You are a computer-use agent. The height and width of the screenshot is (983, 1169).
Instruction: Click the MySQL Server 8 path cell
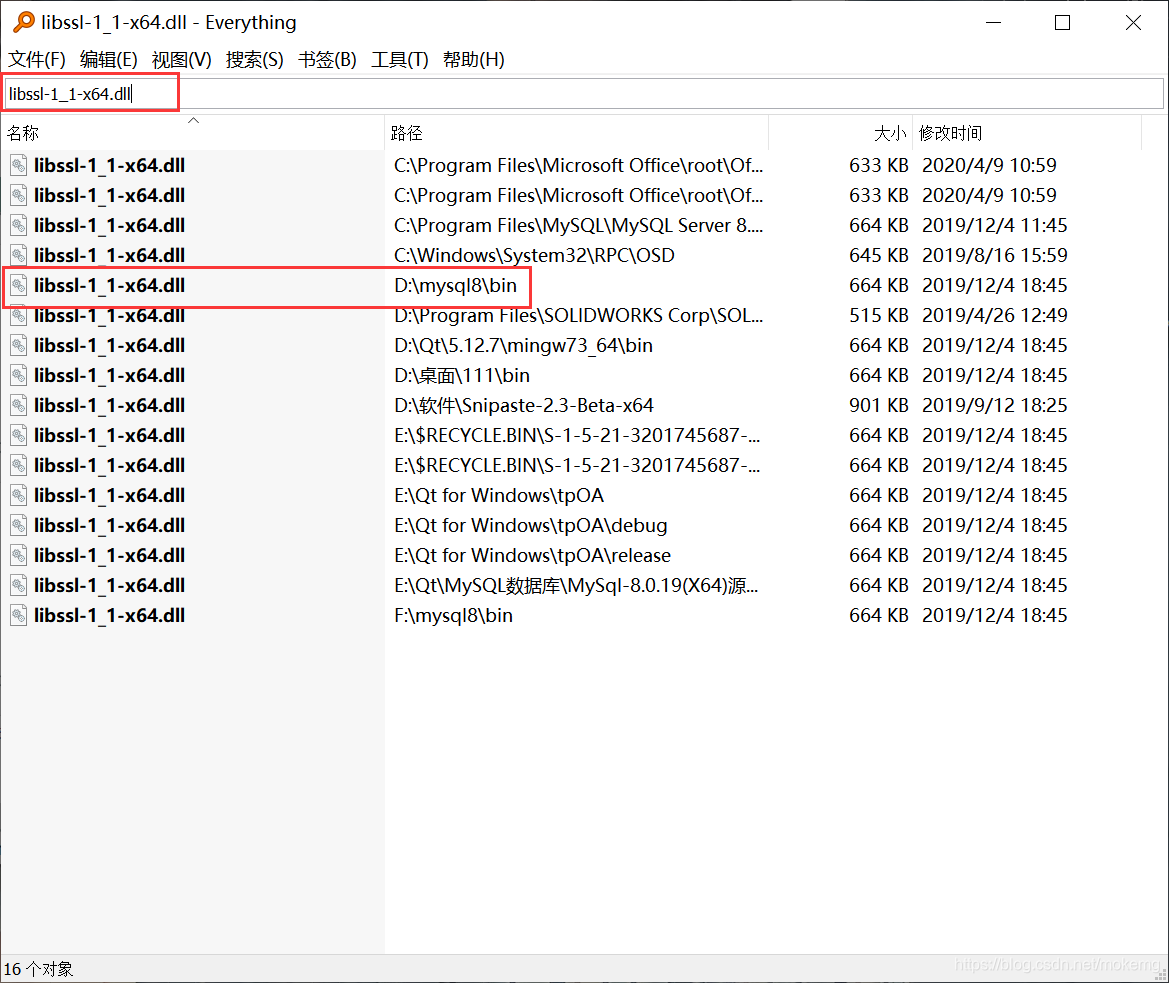pos(578,225)
